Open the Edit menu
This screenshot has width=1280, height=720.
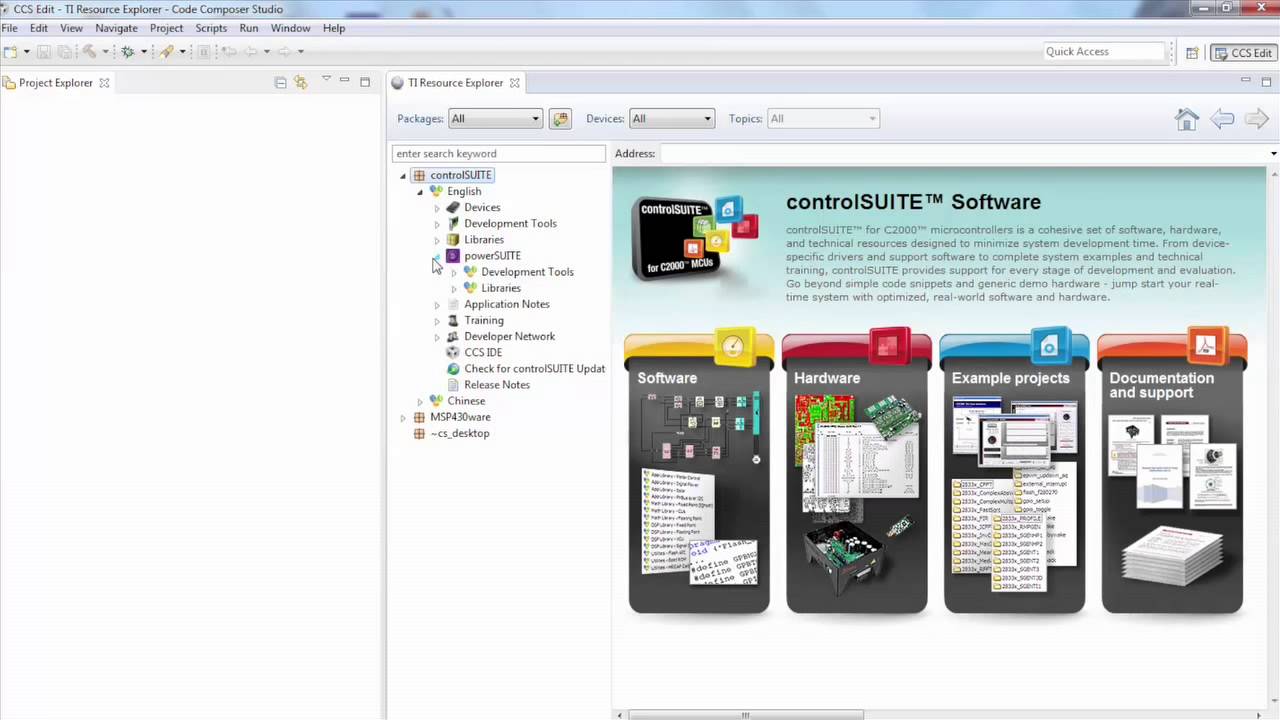pos(39,28)
